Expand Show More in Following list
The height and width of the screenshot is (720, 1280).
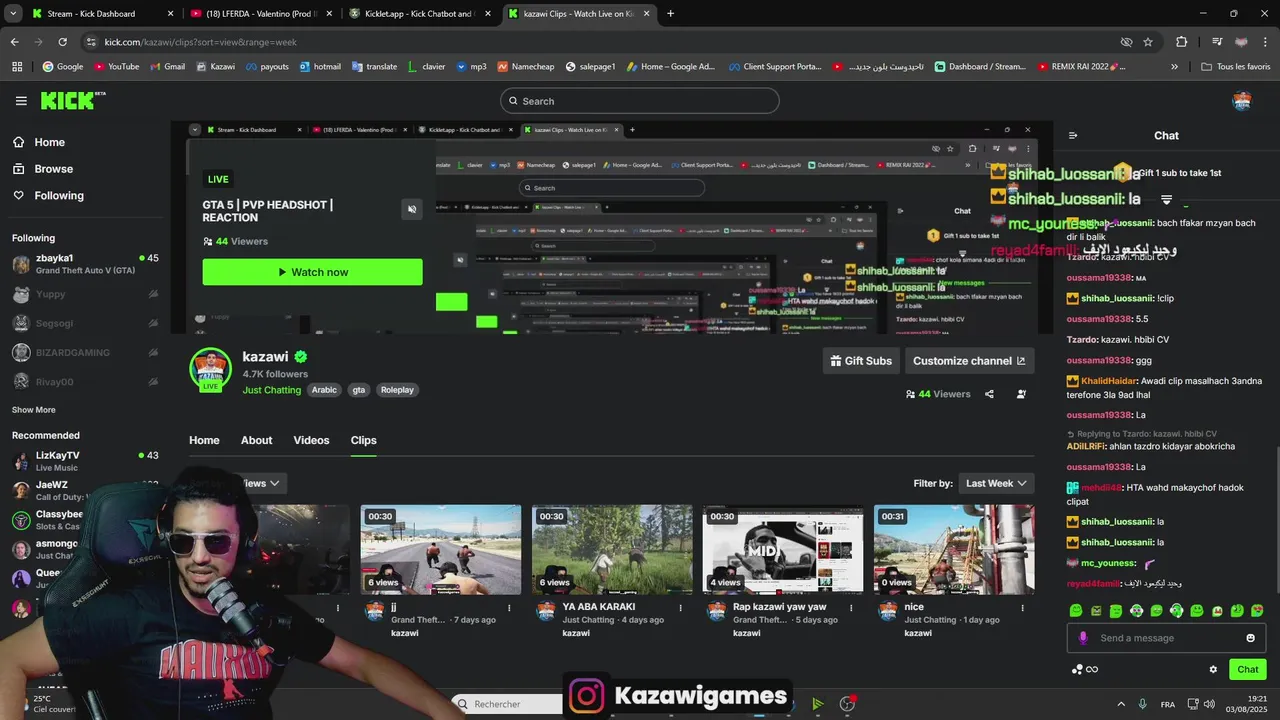click(34, 410)
